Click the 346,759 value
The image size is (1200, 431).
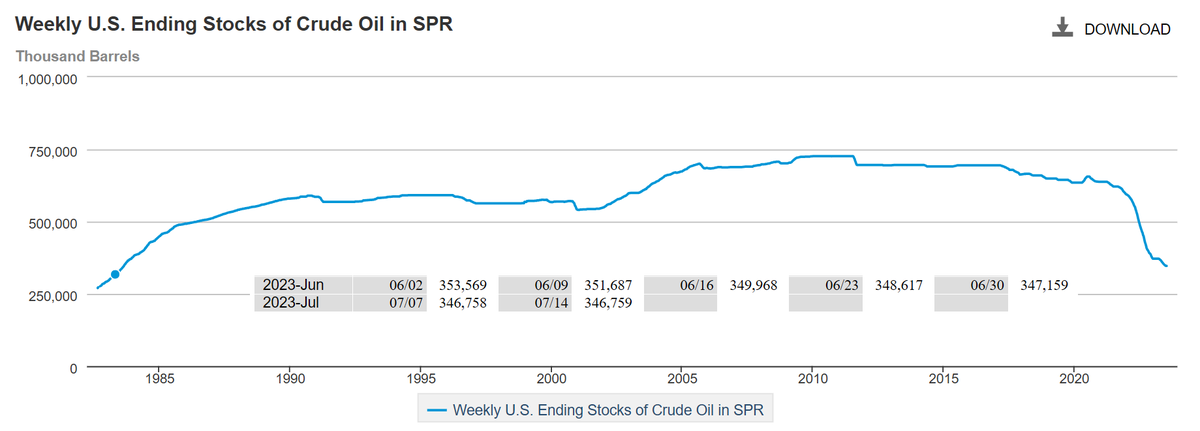coord(608,303)
